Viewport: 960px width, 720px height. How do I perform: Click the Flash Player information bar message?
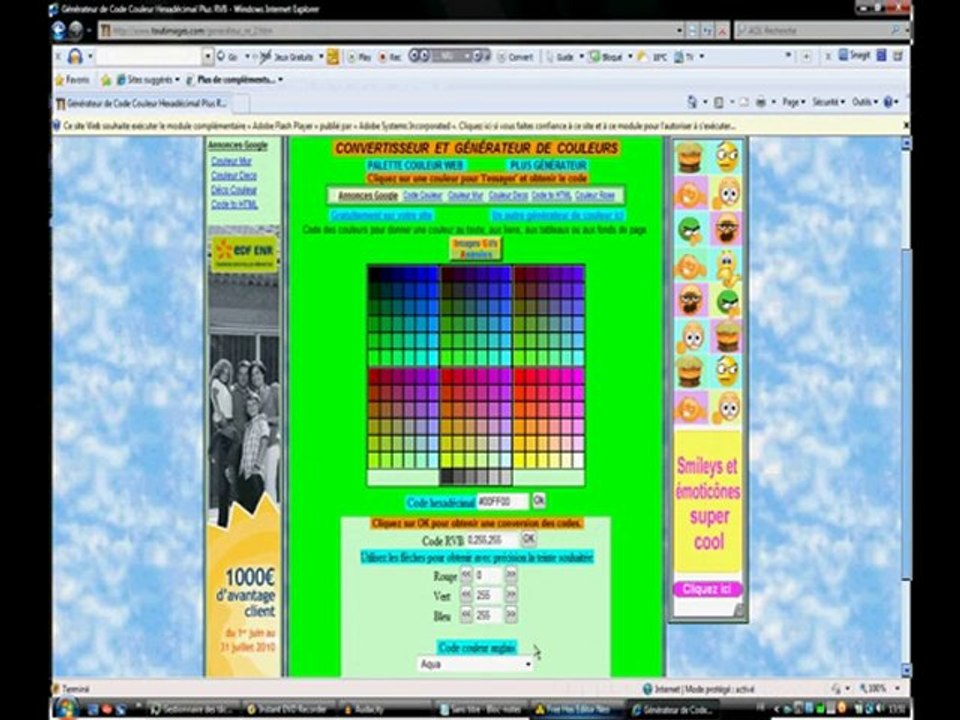(399, 126)
